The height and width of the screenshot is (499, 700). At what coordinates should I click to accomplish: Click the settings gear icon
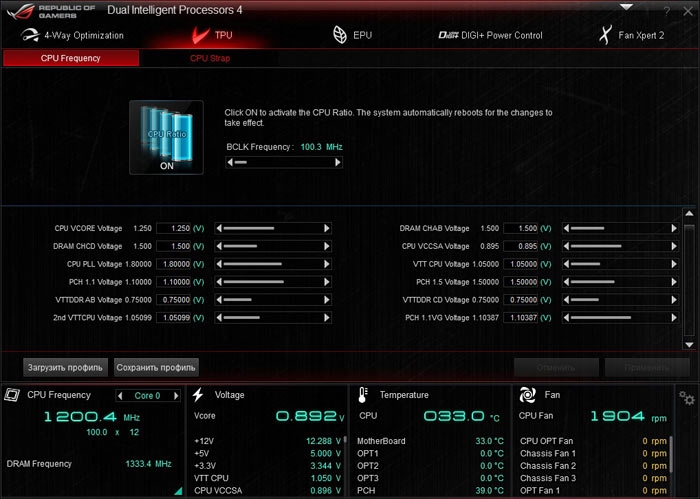point(687,397)
